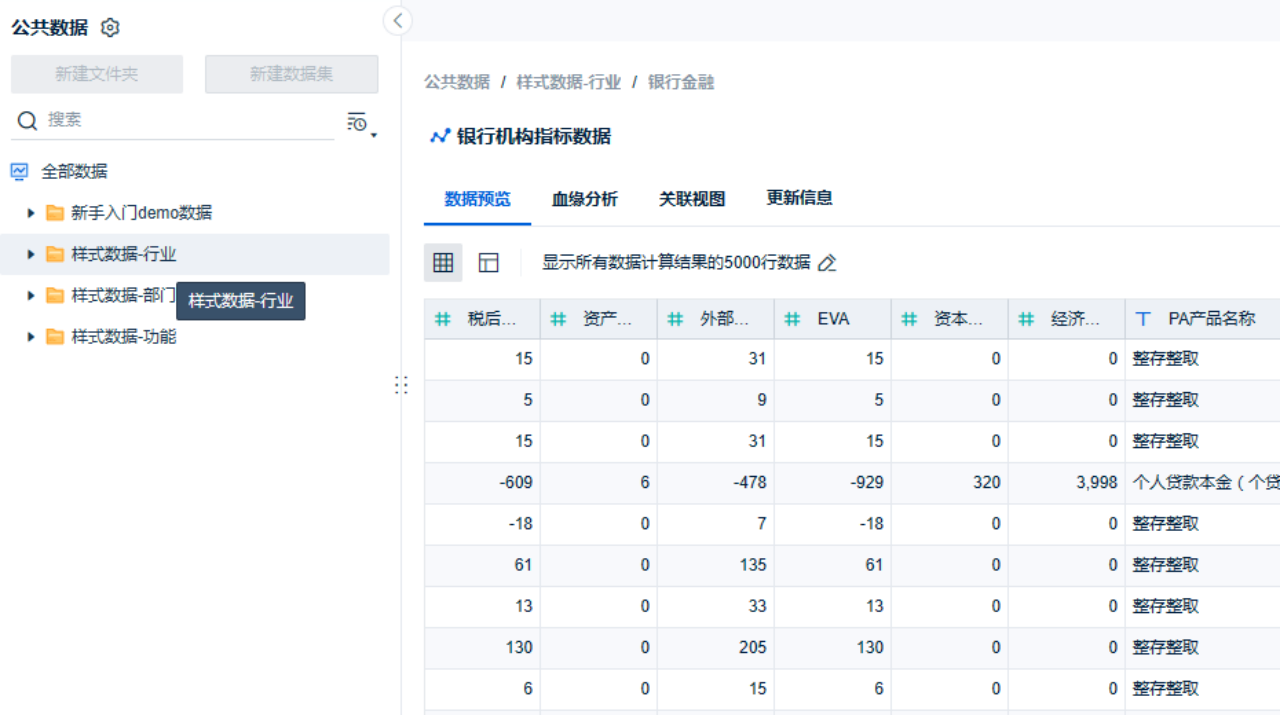
Task: Click the 全部数据 monitor icon
Action: 19,172
